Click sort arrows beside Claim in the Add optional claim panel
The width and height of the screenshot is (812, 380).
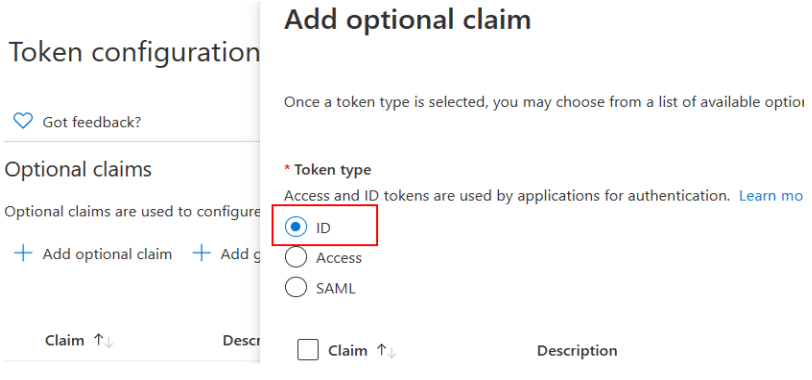tap(387, 351)
